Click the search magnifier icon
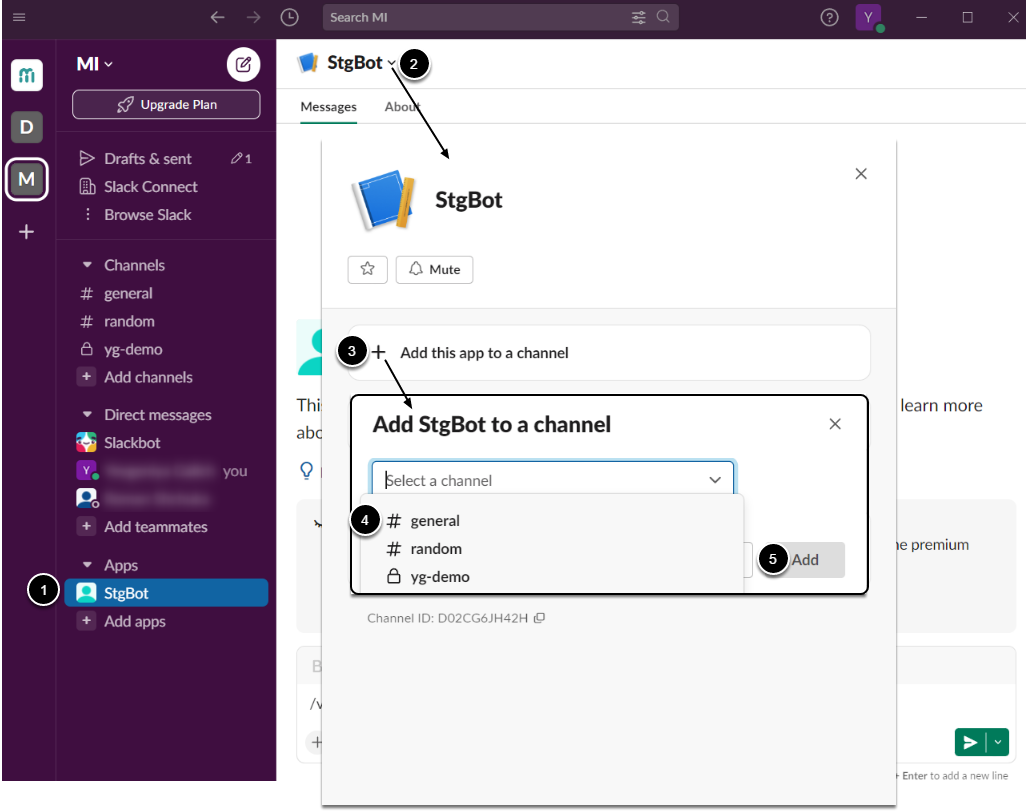The image size is (1026, 811). (x=663, y=17)
